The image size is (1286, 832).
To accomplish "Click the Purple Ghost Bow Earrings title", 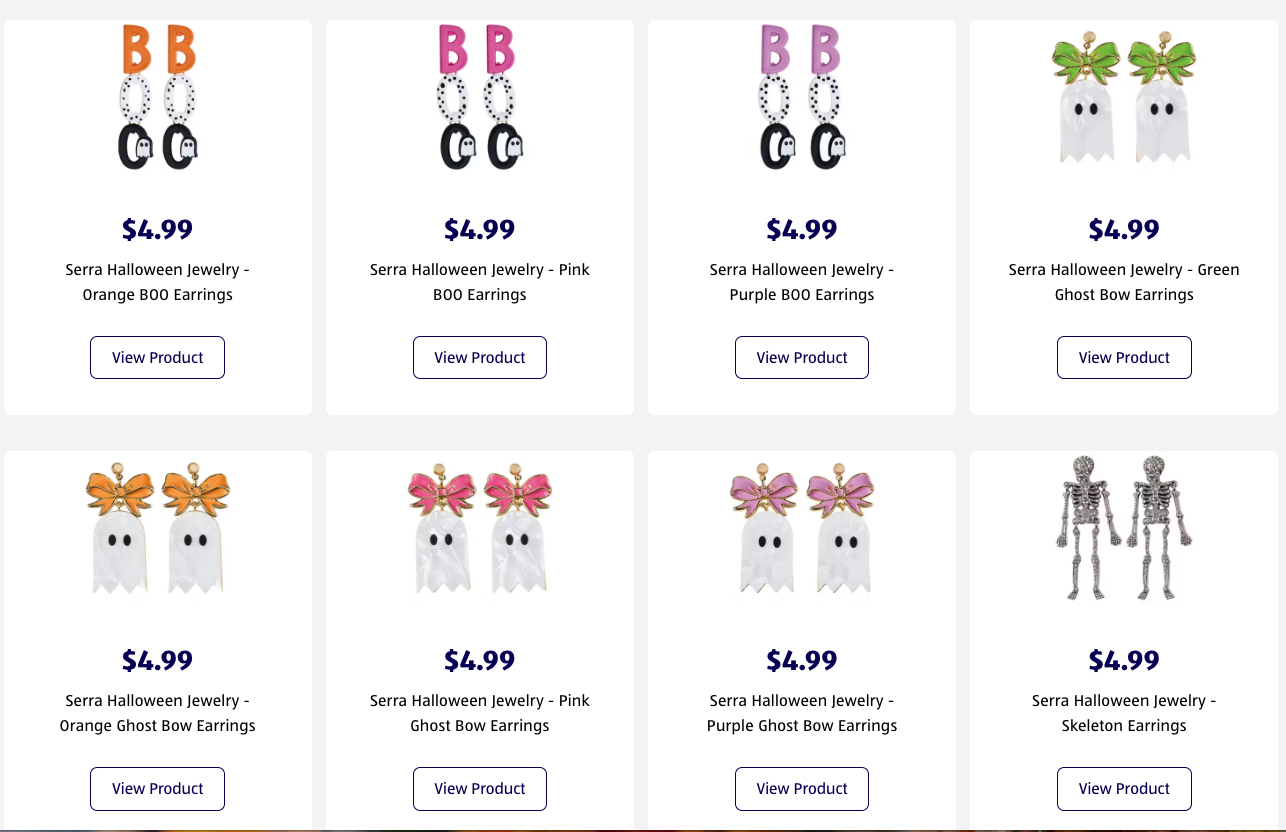I will pyautogui.click(x=802, y=713).
